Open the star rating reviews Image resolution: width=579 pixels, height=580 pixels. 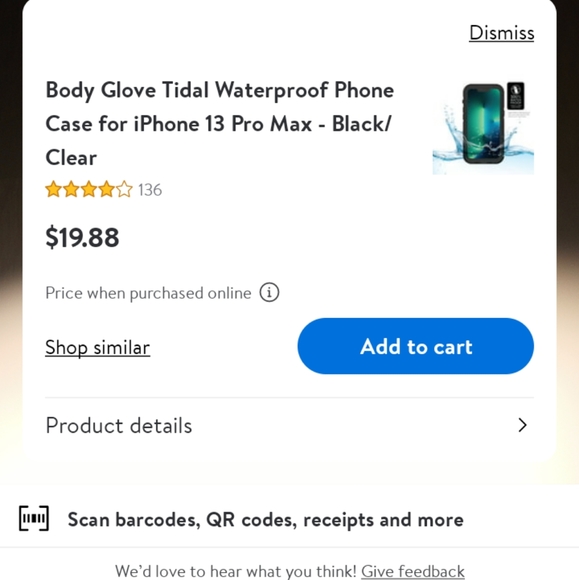(88, 189)
